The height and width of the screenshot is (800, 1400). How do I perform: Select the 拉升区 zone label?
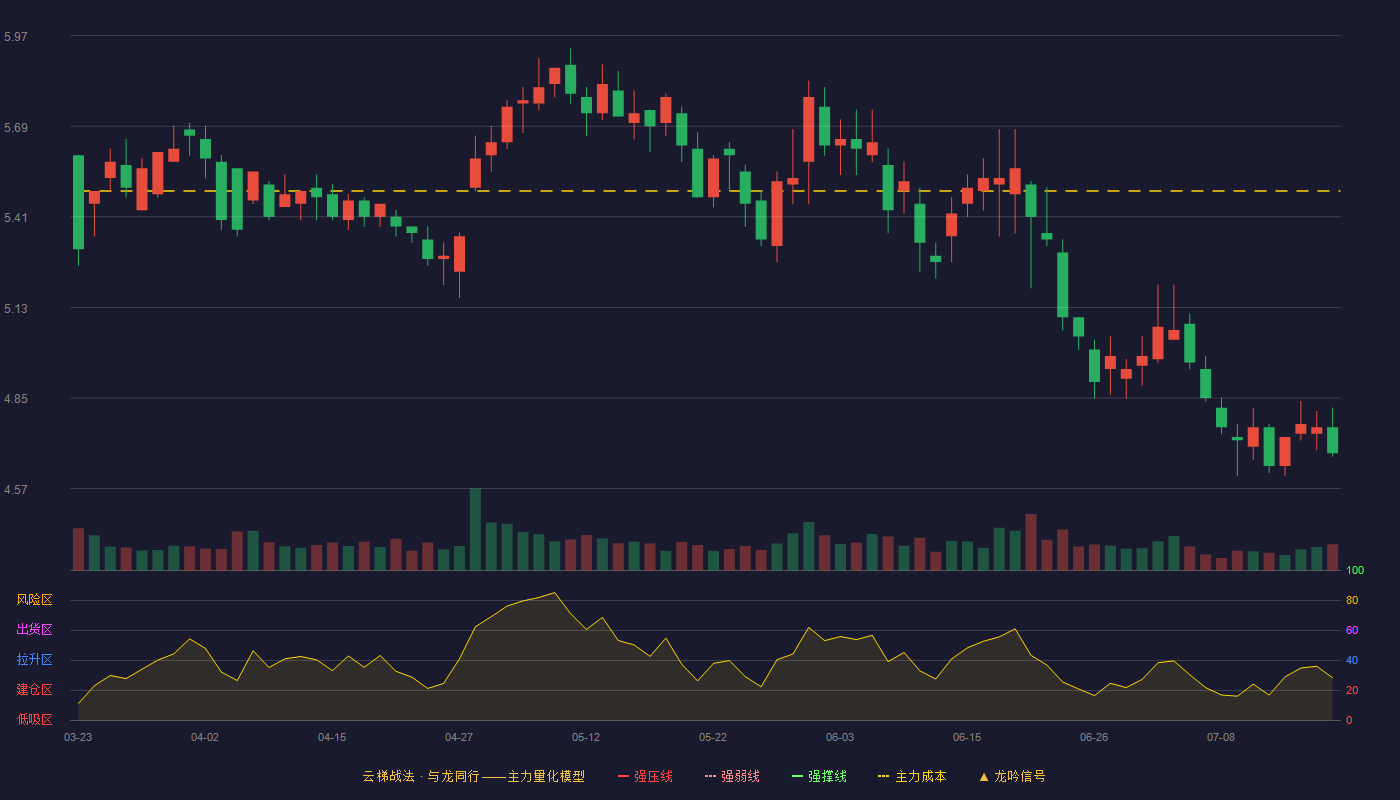coord(34,660)
